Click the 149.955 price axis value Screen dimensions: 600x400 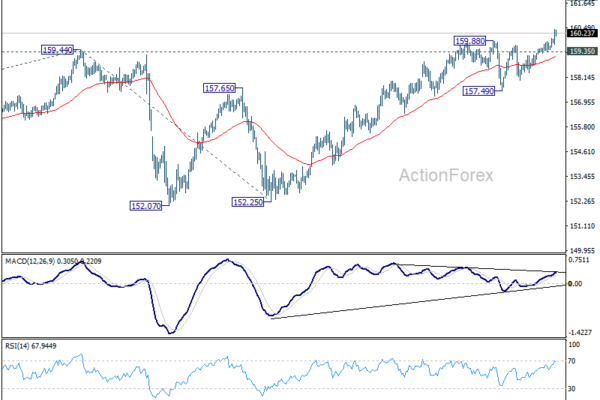coord(582,251)
